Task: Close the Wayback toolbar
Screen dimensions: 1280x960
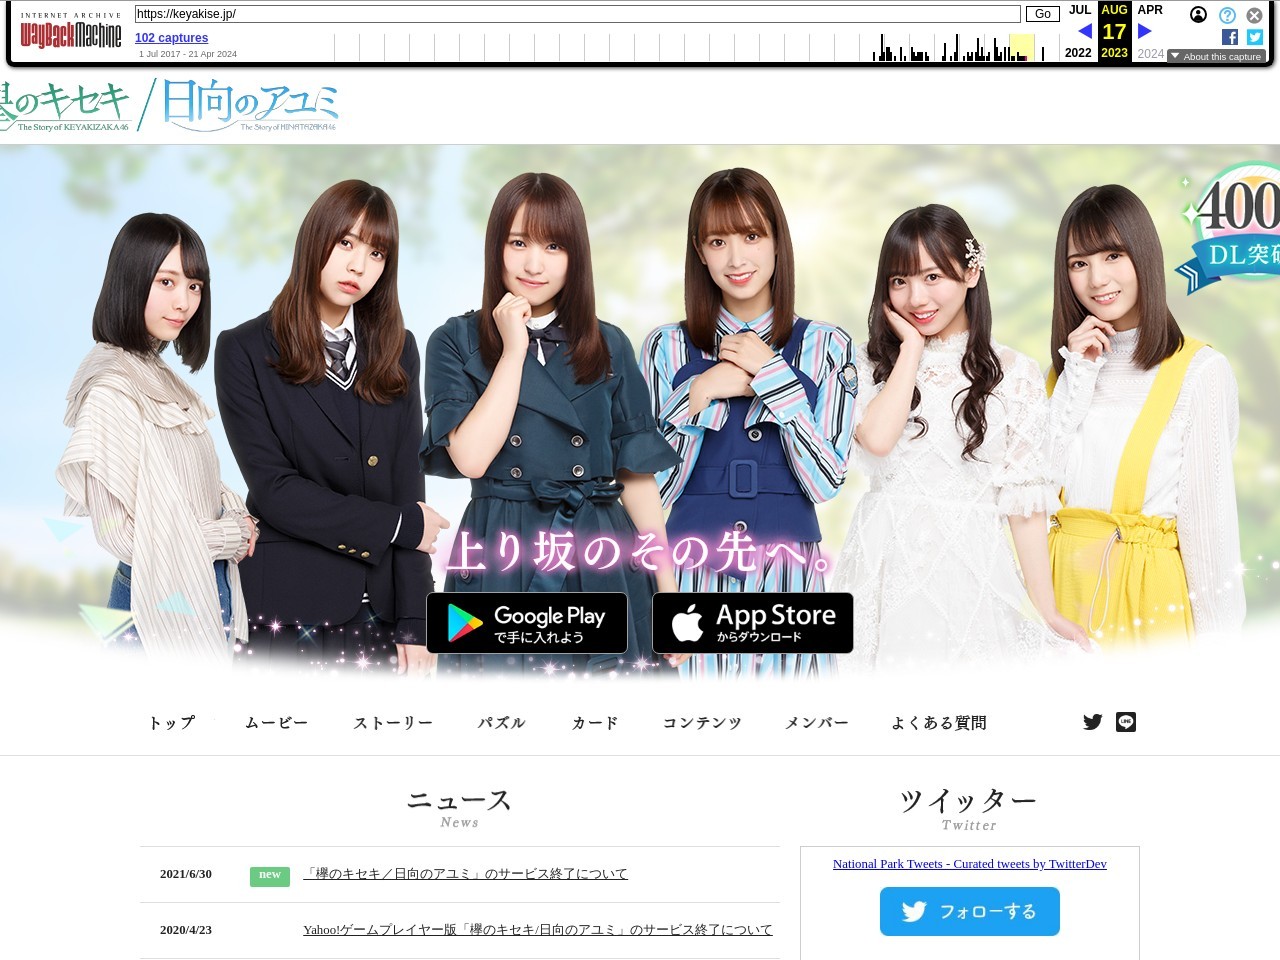Action: (x=1254, y=15)
